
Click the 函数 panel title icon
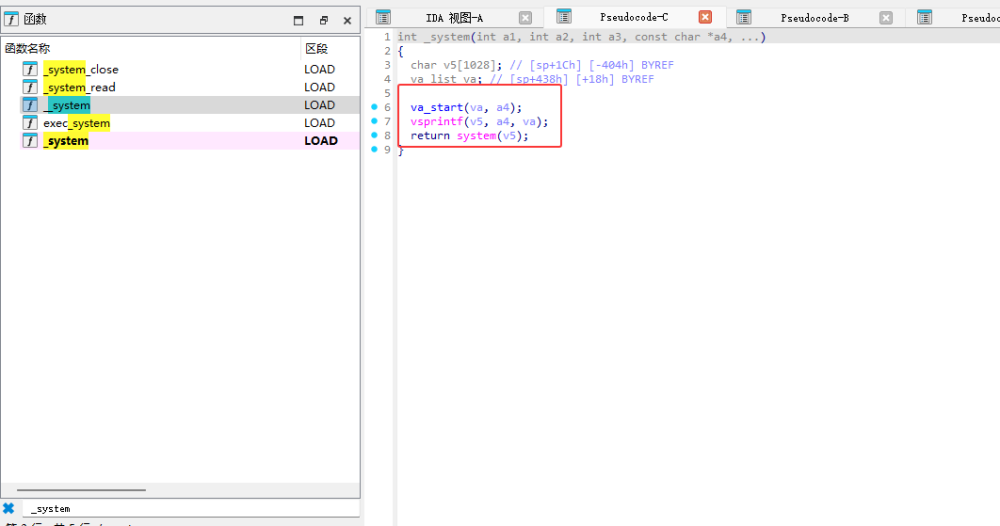tap(12, 19)
